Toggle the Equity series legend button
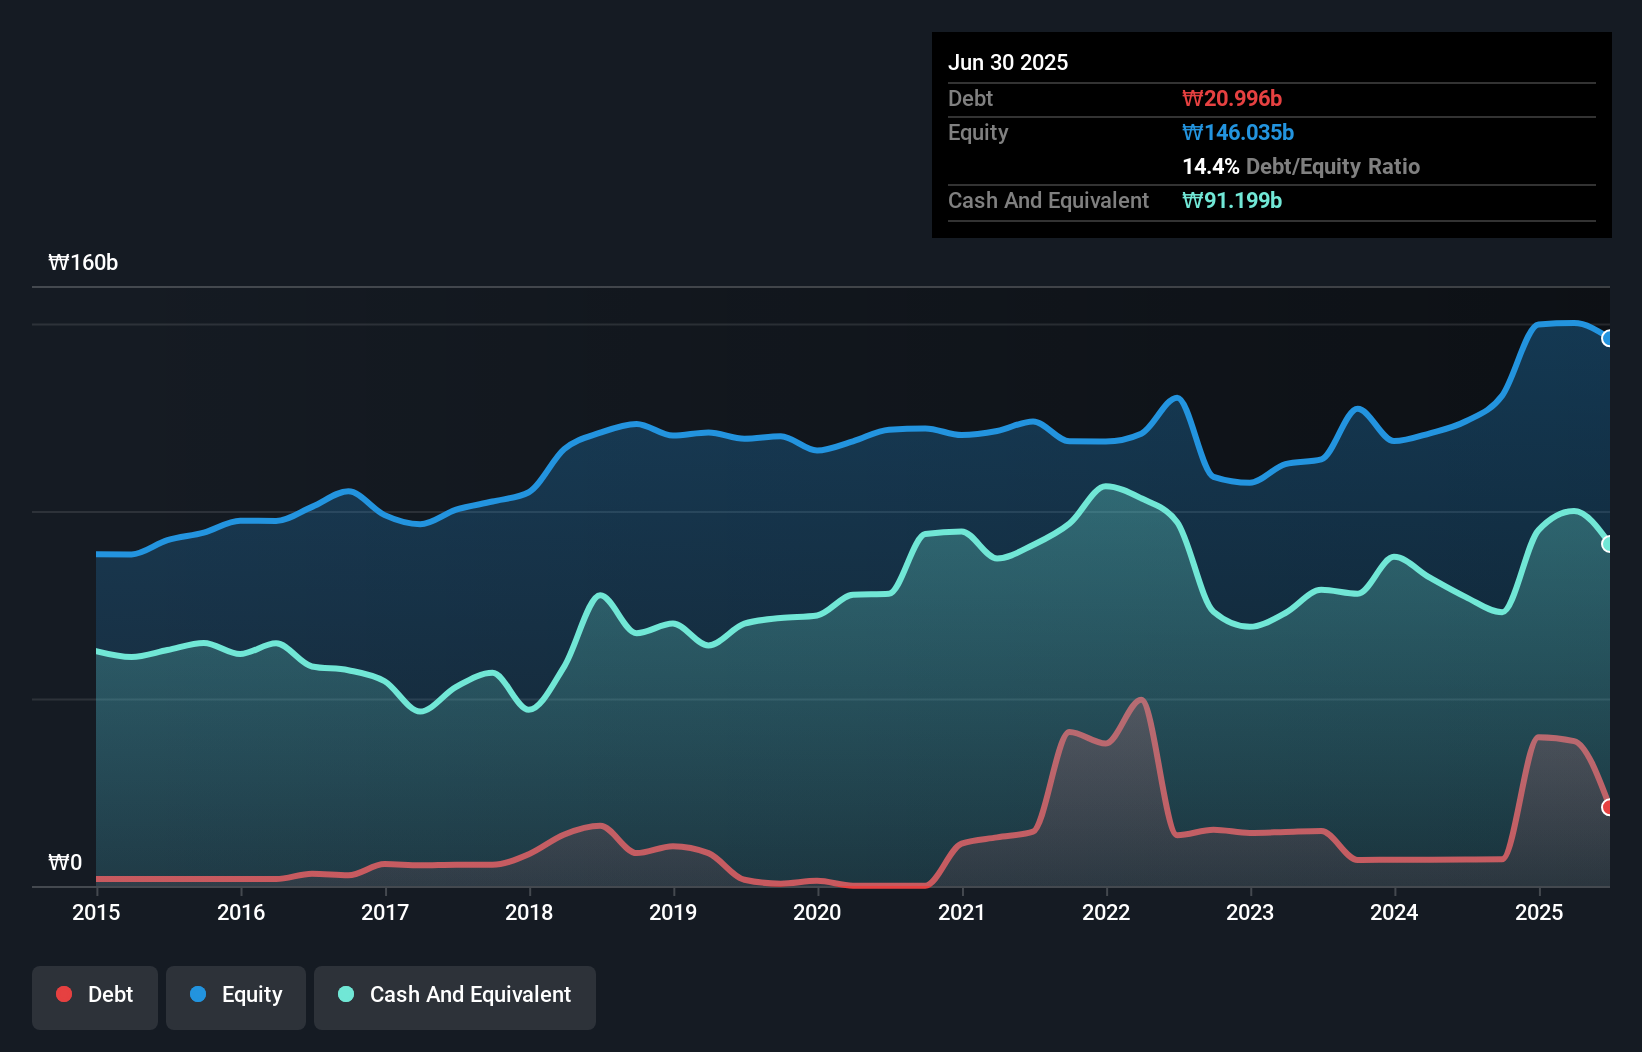 coord(236,997)
